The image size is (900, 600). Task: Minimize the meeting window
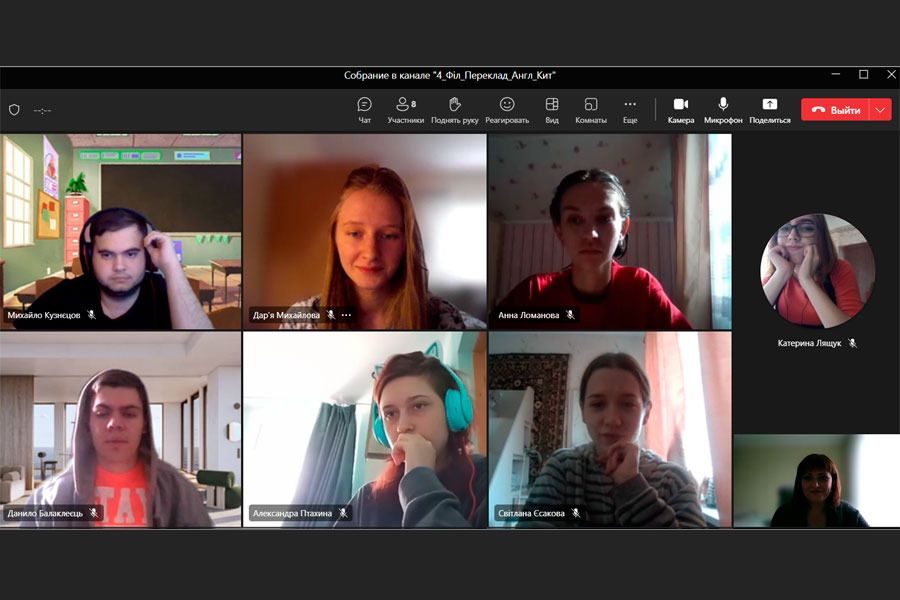(836, 75)
